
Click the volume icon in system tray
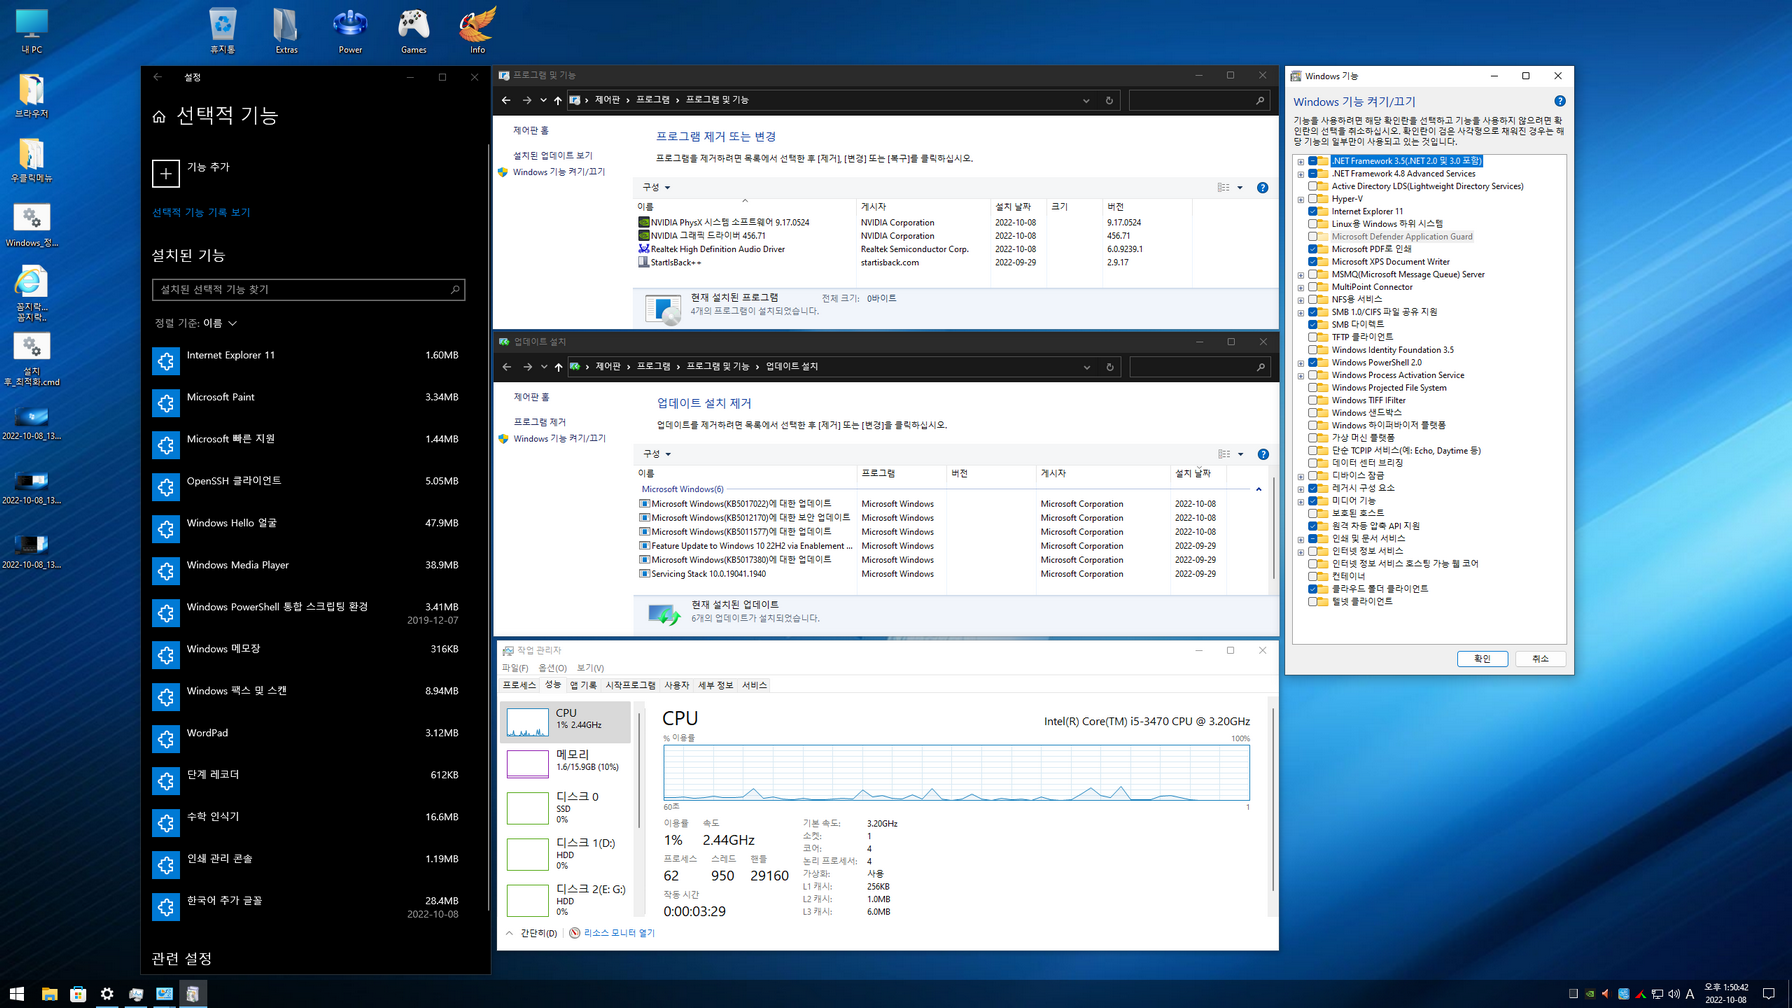(x=1673, y=994)
